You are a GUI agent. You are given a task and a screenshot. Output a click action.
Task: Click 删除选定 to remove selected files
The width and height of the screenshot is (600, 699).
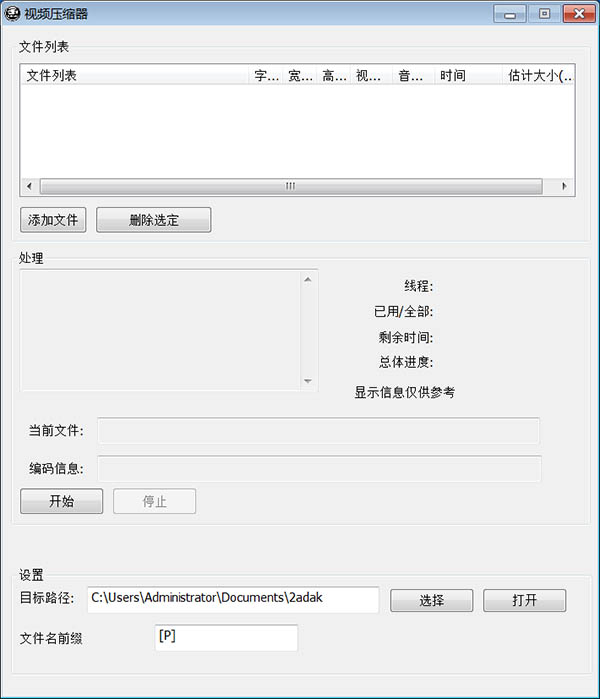coord(154,220)
